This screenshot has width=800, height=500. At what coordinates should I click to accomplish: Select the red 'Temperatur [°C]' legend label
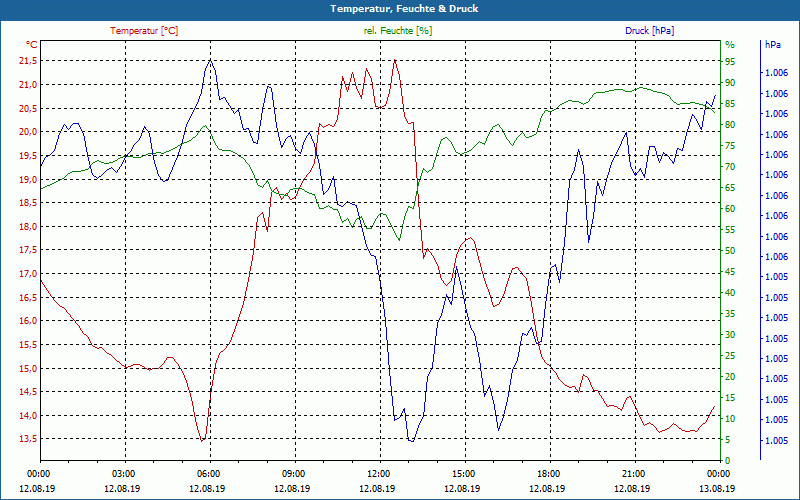click(x=144, y=31)
